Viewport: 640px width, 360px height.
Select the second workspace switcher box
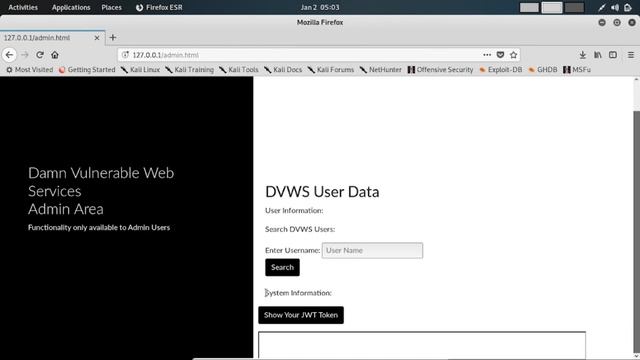552,7
